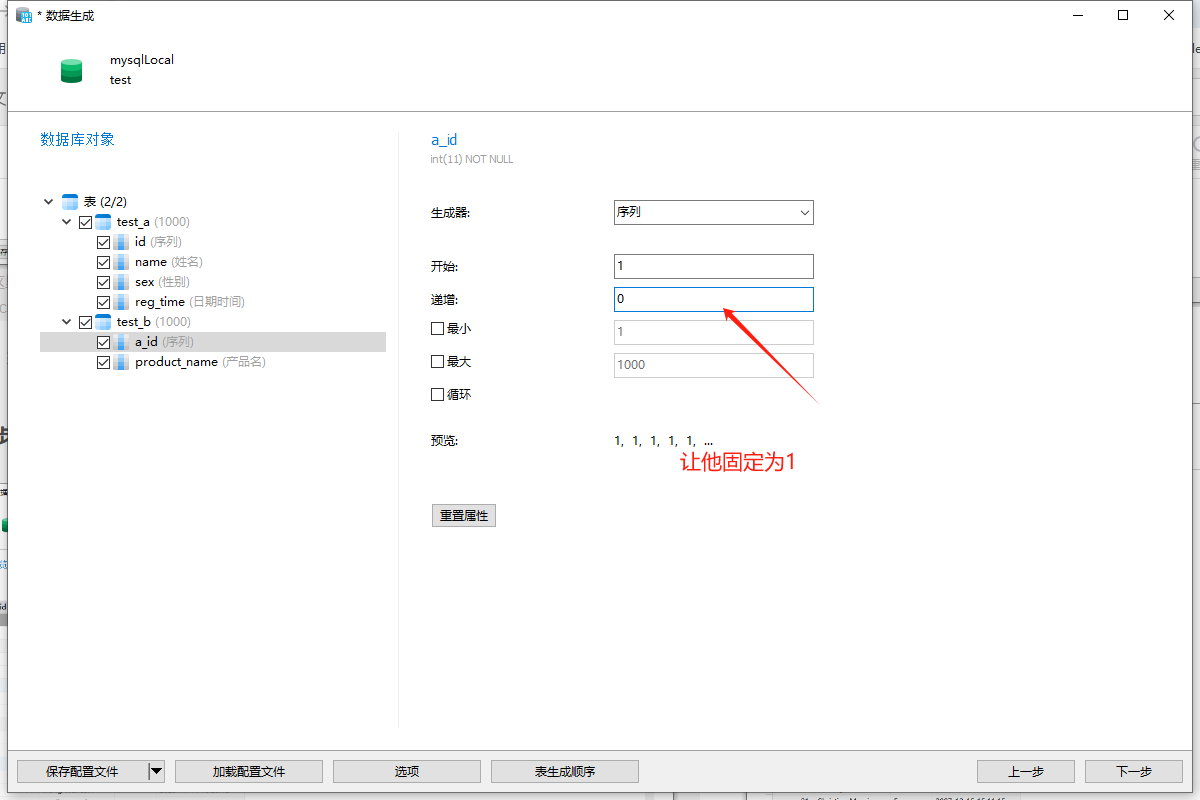The width and height of the screenshot is (1200, 800).
Task: Click the column icon beside sex (性别)
Action: [121, 282]
